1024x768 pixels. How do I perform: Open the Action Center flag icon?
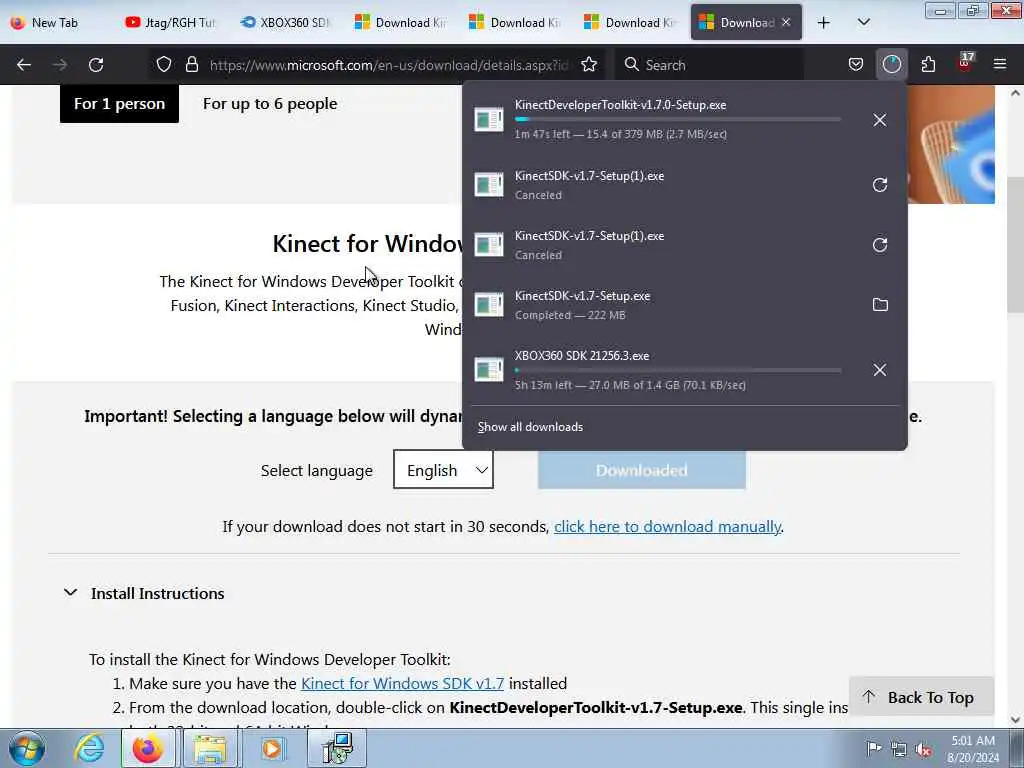pos(873,749)
